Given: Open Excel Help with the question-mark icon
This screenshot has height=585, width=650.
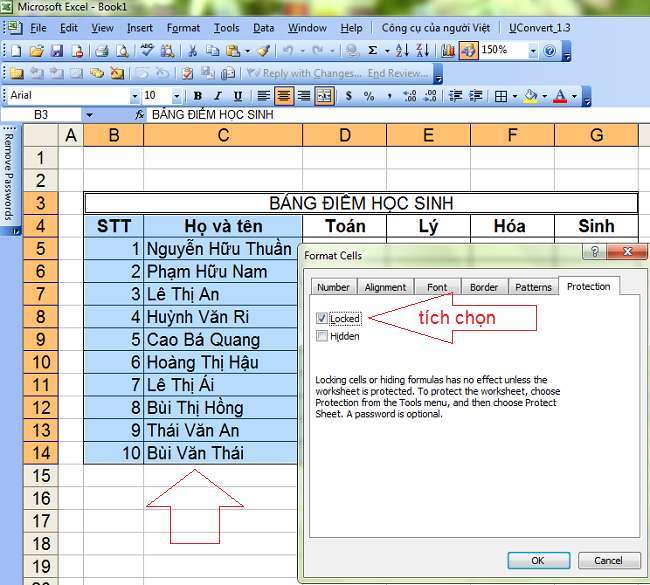Looking at the screenshot, I should pos(550,51).
